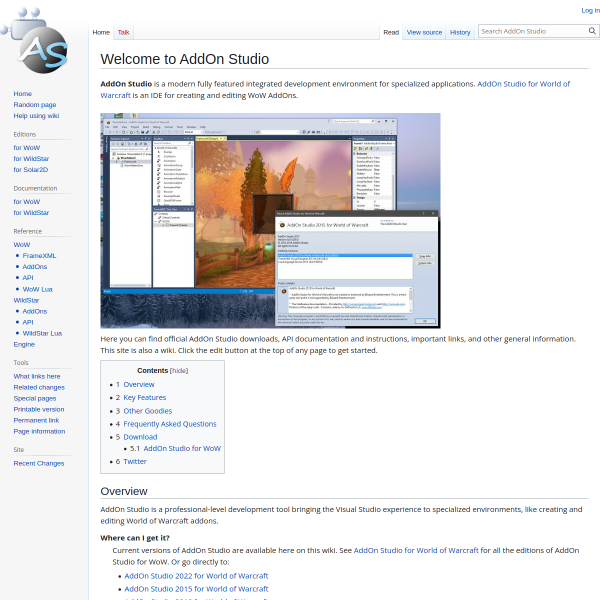
Task: Open the WildStar Lua reference
Action: click(42, 334)
